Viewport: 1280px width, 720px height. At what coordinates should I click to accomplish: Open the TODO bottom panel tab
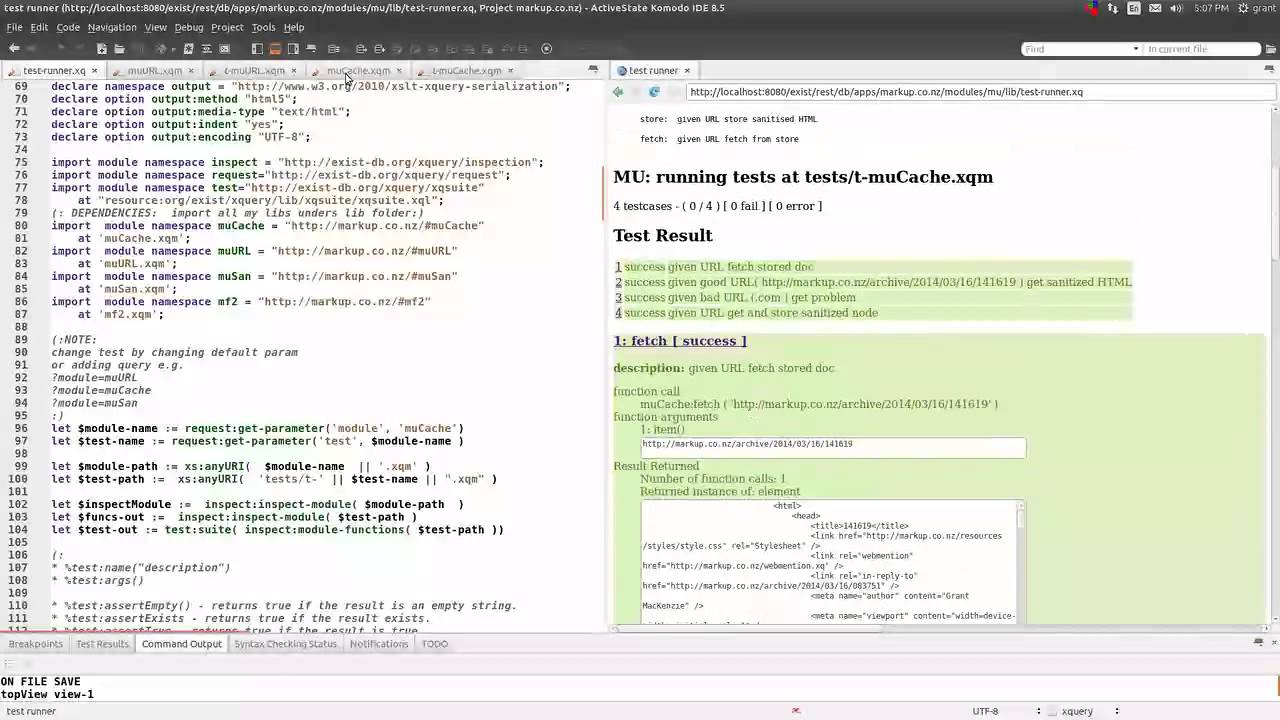[x=435, y=644]
